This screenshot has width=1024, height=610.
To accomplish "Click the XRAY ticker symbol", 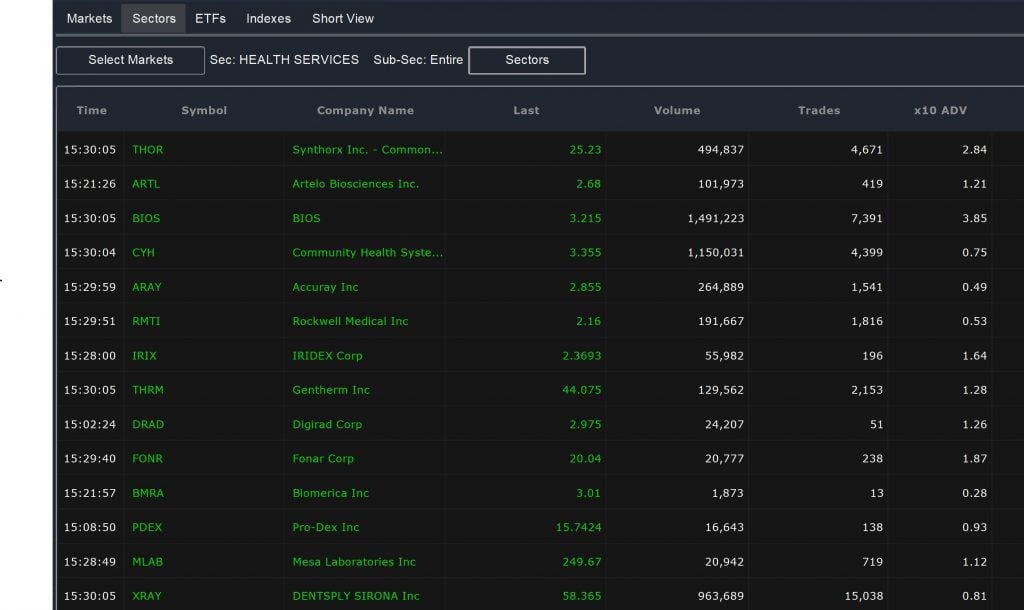I will point(147,596).
